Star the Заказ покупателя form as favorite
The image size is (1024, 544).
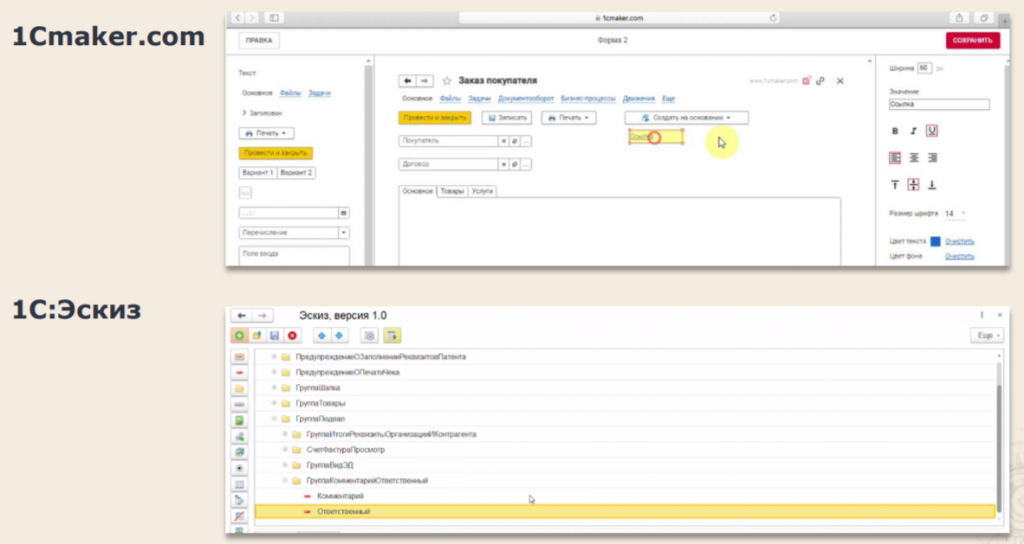pyautogui.click(x=447, y=81)
